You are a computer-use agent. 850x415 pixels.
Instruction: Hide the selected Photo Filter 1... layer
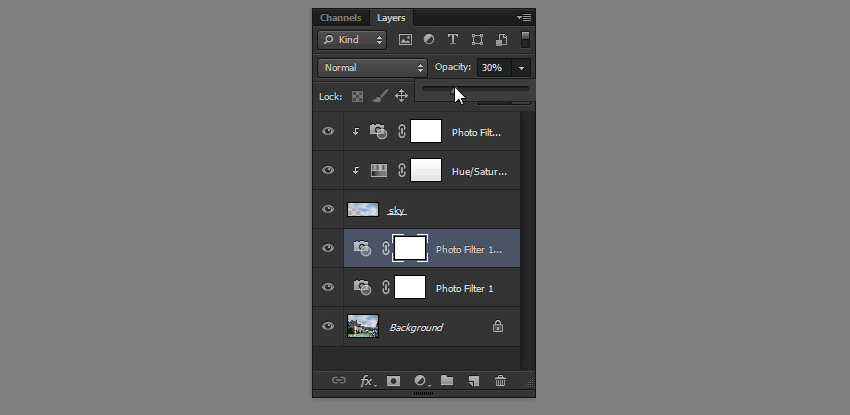click(x=328, y=248)
